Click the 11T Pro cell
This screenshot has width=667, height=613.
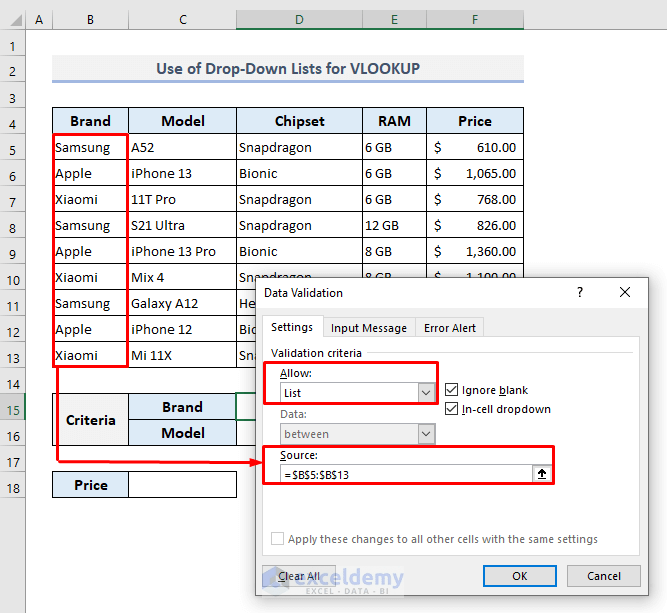(182, 199)
